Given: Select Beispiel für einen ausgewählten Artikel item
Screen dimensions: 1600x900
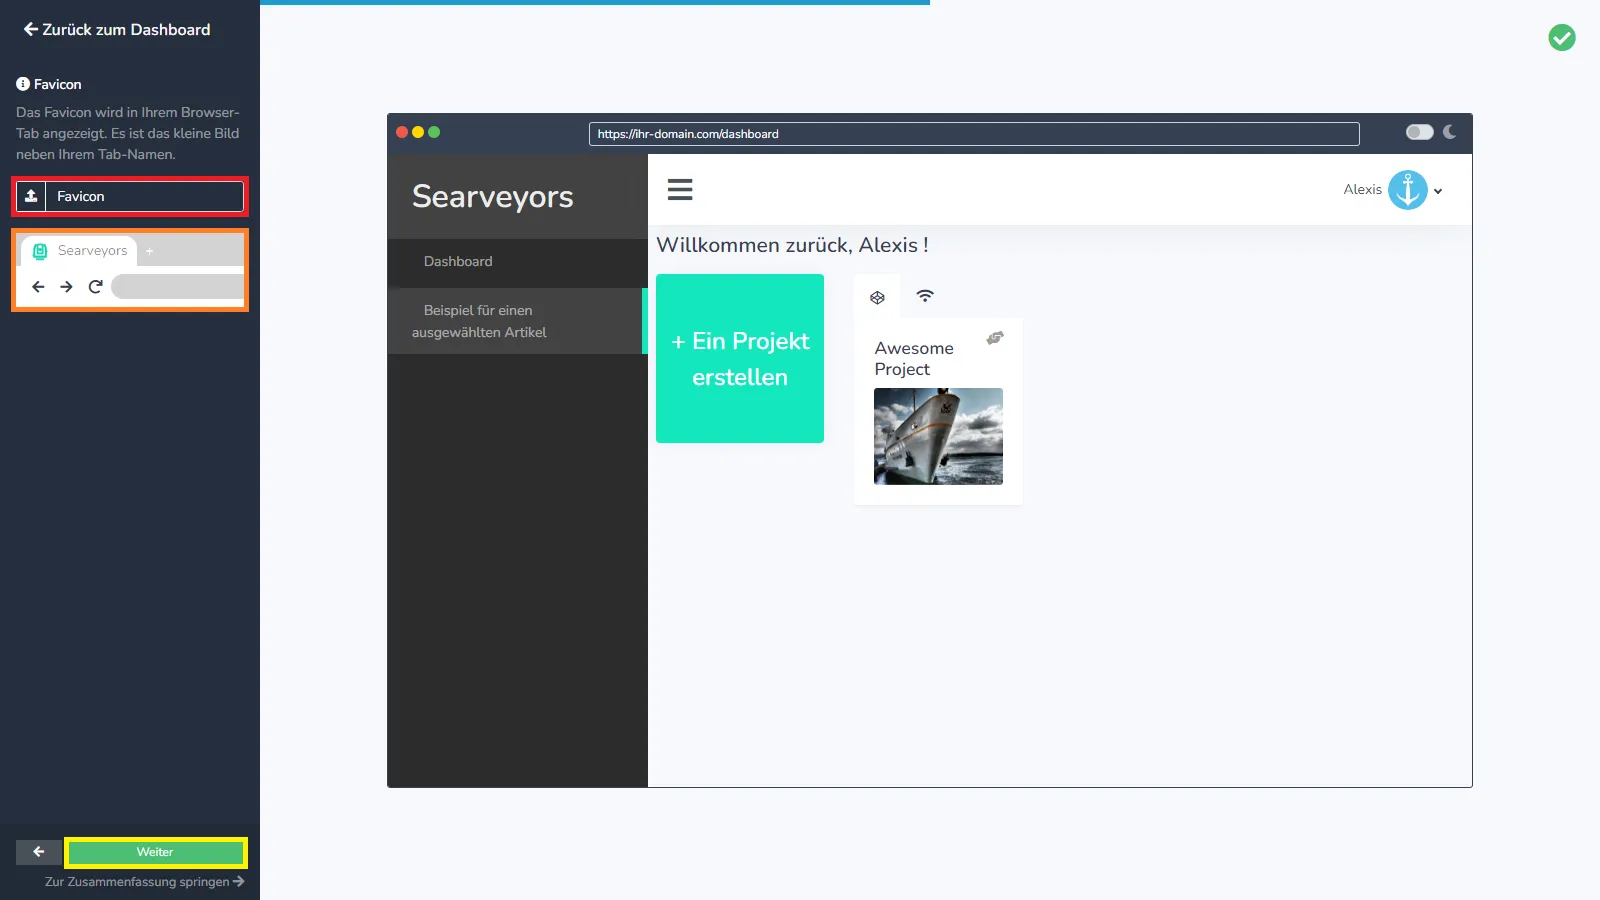Looking at the screenshot, I should pos(517,321).
